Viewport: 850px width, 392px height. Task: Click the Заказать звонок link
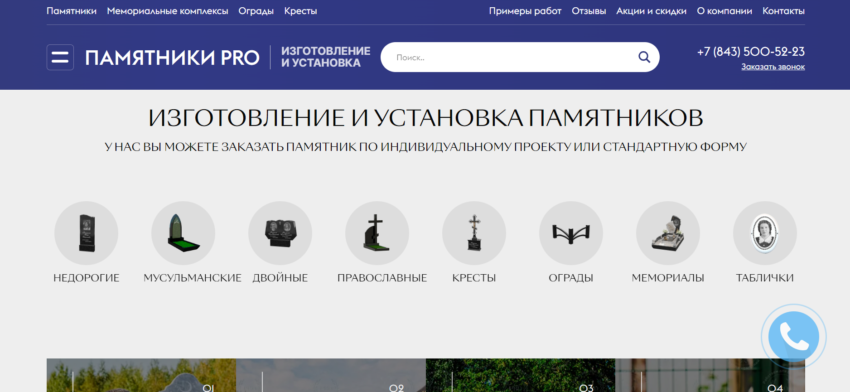(773, 67)
